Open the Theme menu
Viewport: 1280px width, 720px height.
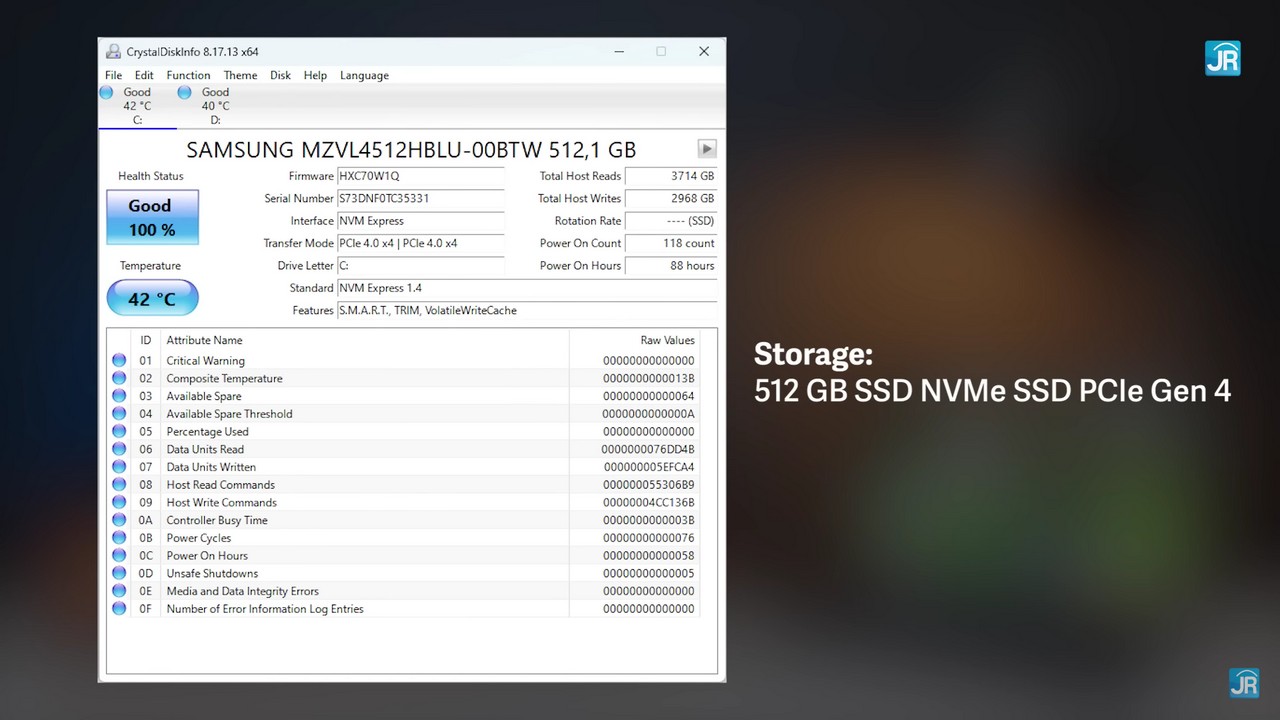[240, 75]
